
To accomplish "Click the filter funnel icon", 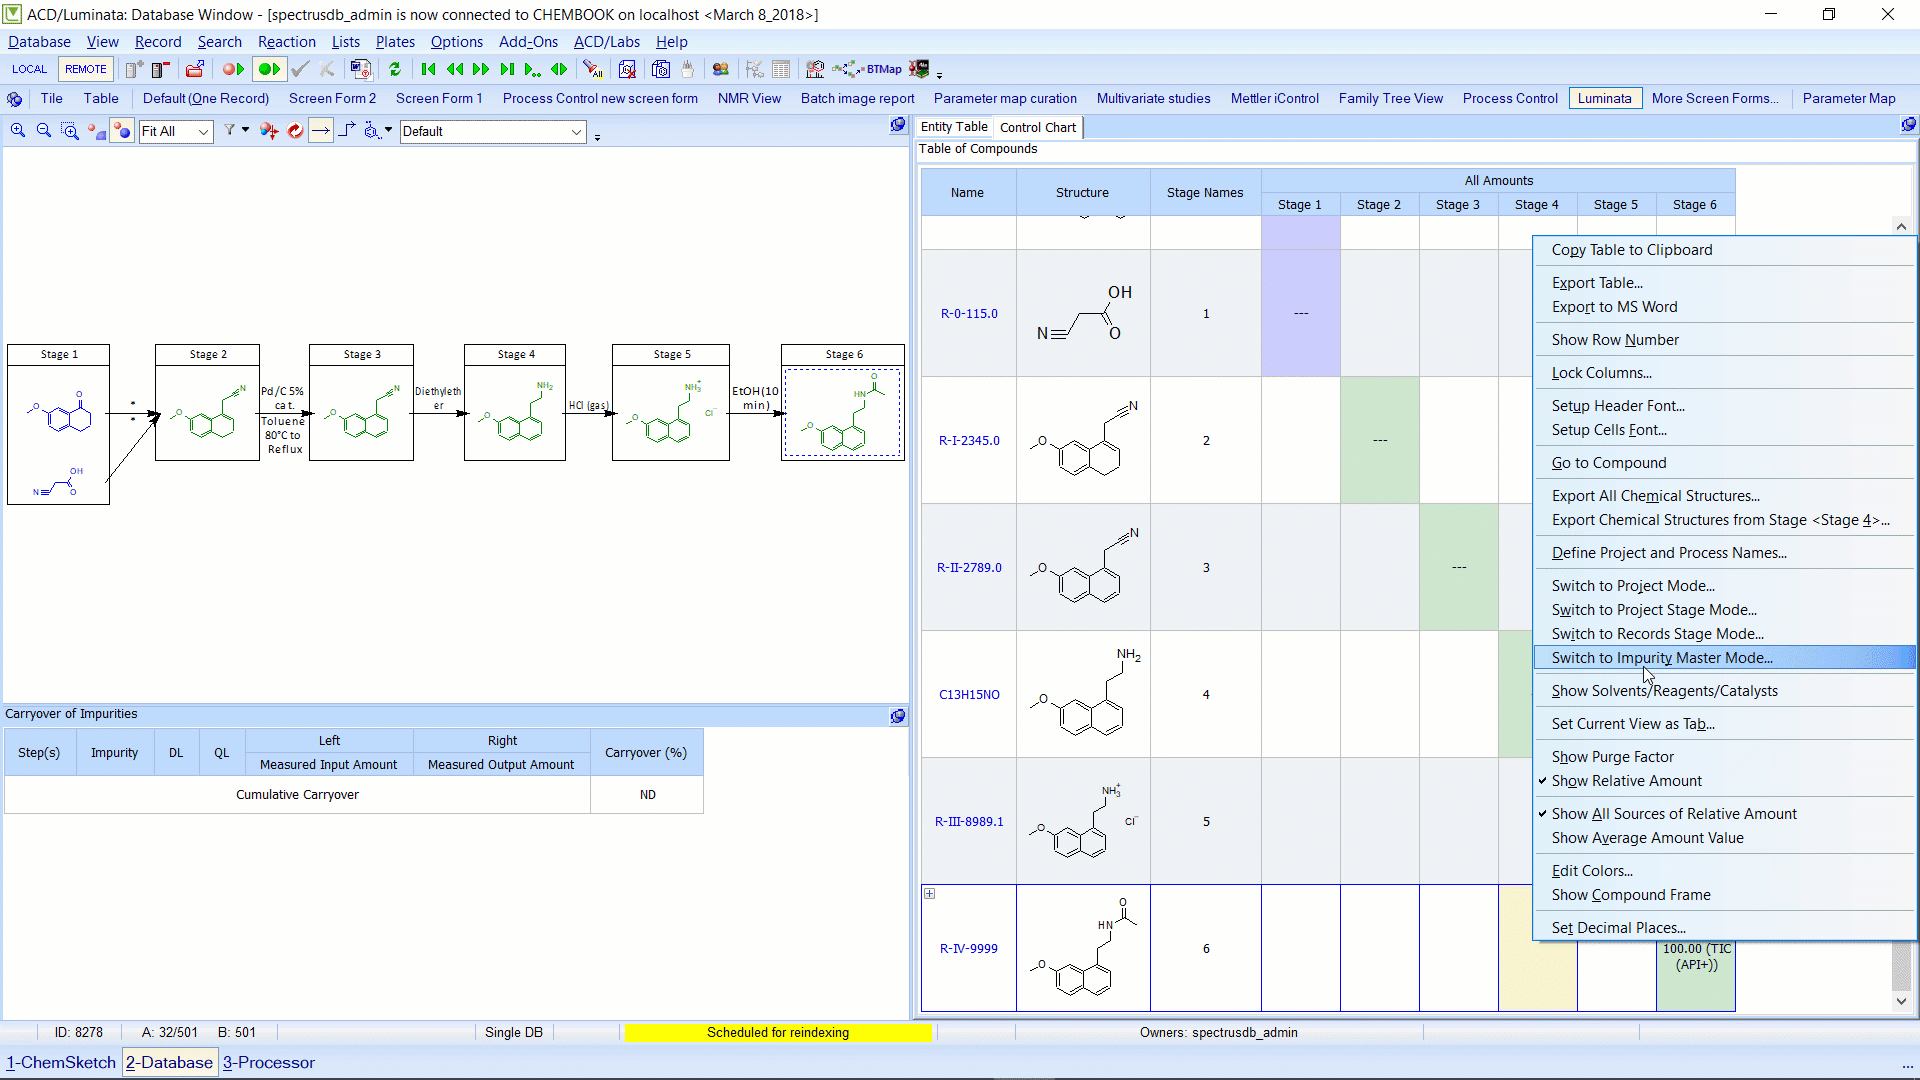I will 229,131.
